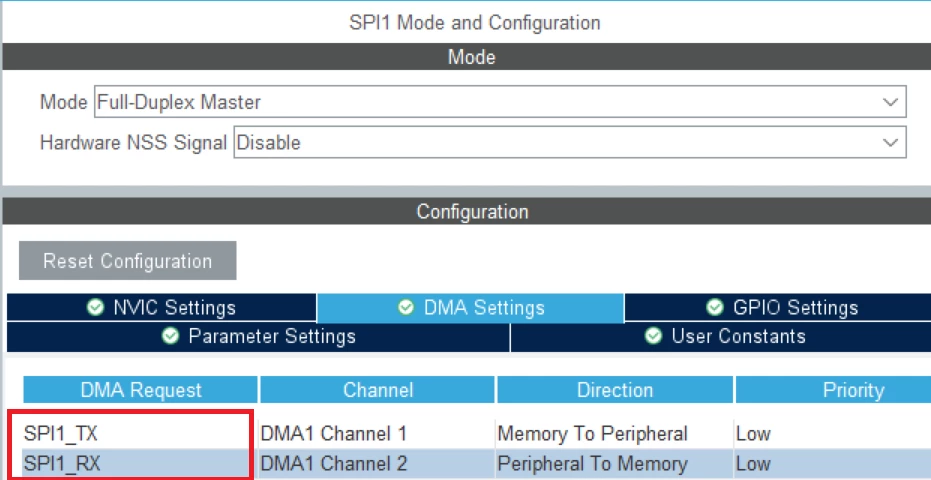931x480 pixels.
Task: Expand the Hardware NSS Signal dropdown
Action: pyautogui.click(x=570, y=143)
